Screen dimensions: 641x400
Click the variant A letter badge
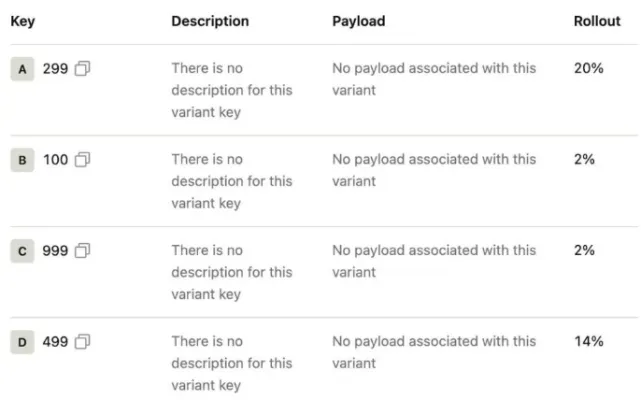coord(22,69)
